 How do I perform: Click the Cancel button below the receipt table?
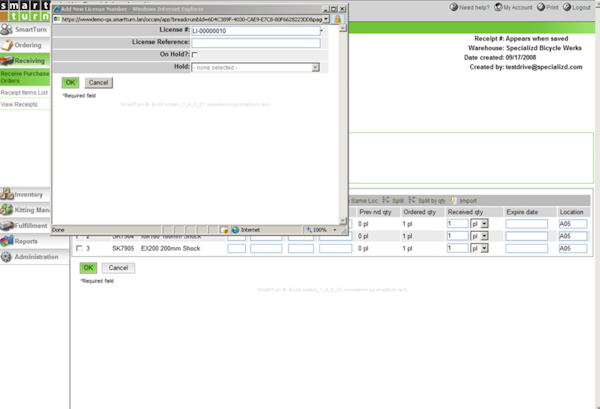118,268
